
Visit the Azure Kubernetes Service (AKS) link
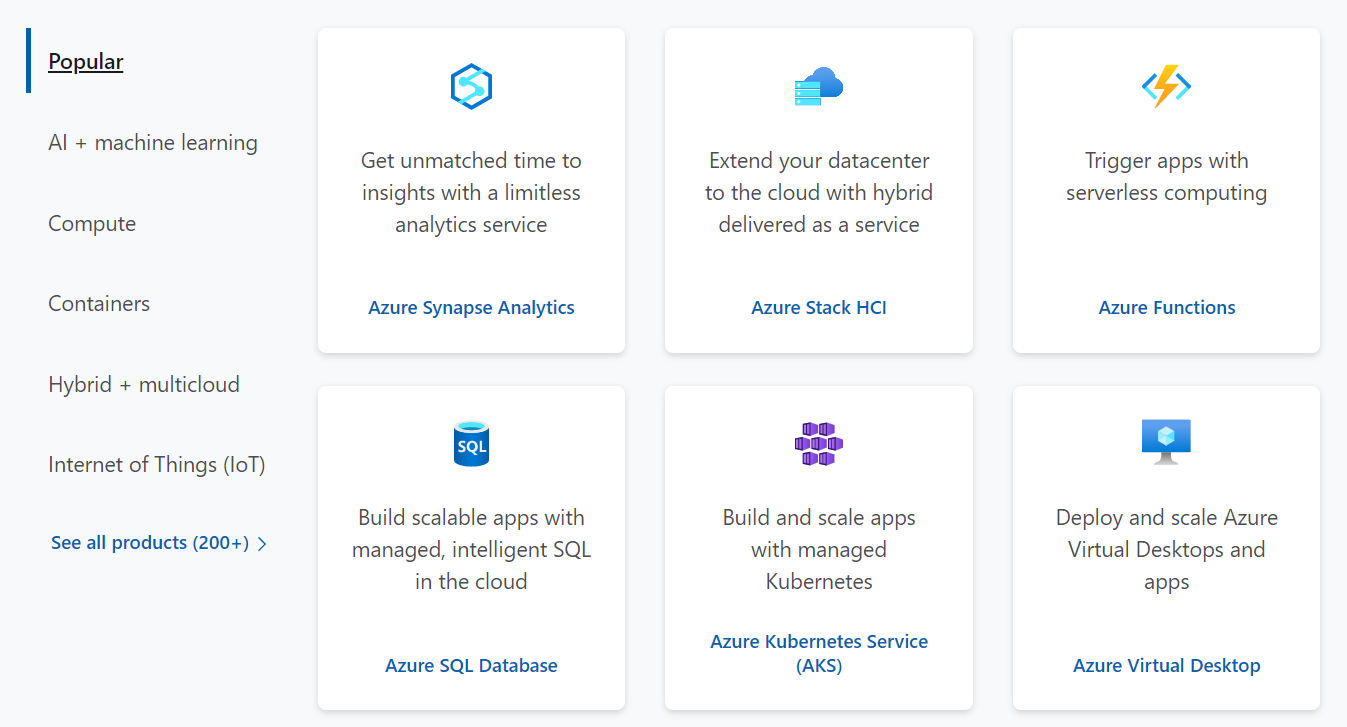point(819,653)
